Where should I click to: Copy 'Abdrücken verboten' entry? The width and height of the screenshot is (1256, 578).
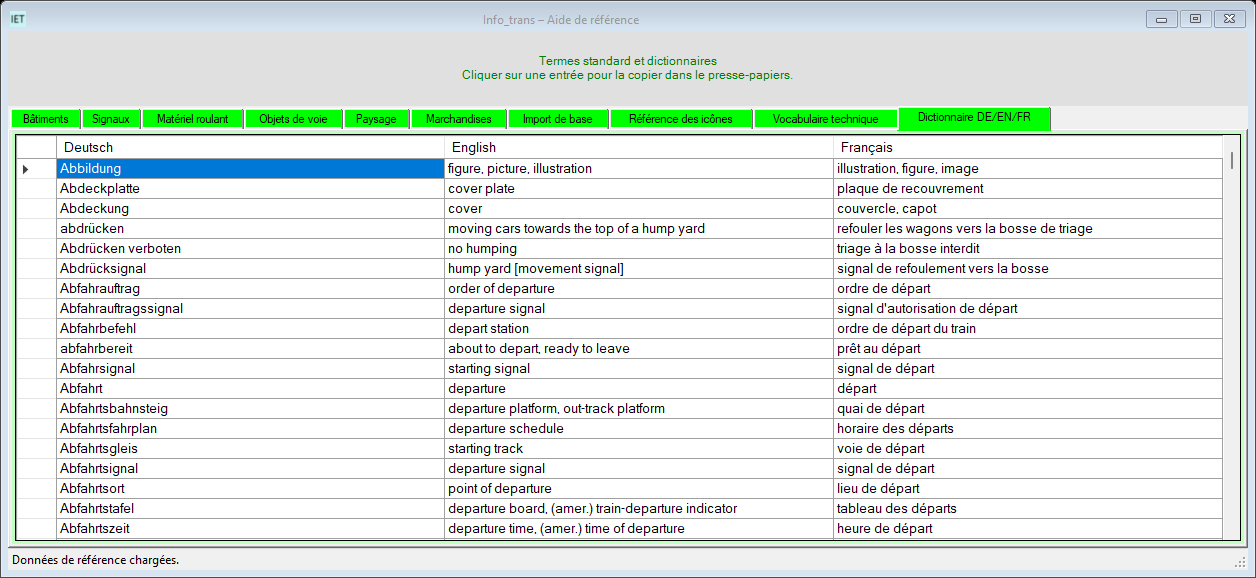coord(250,249)
